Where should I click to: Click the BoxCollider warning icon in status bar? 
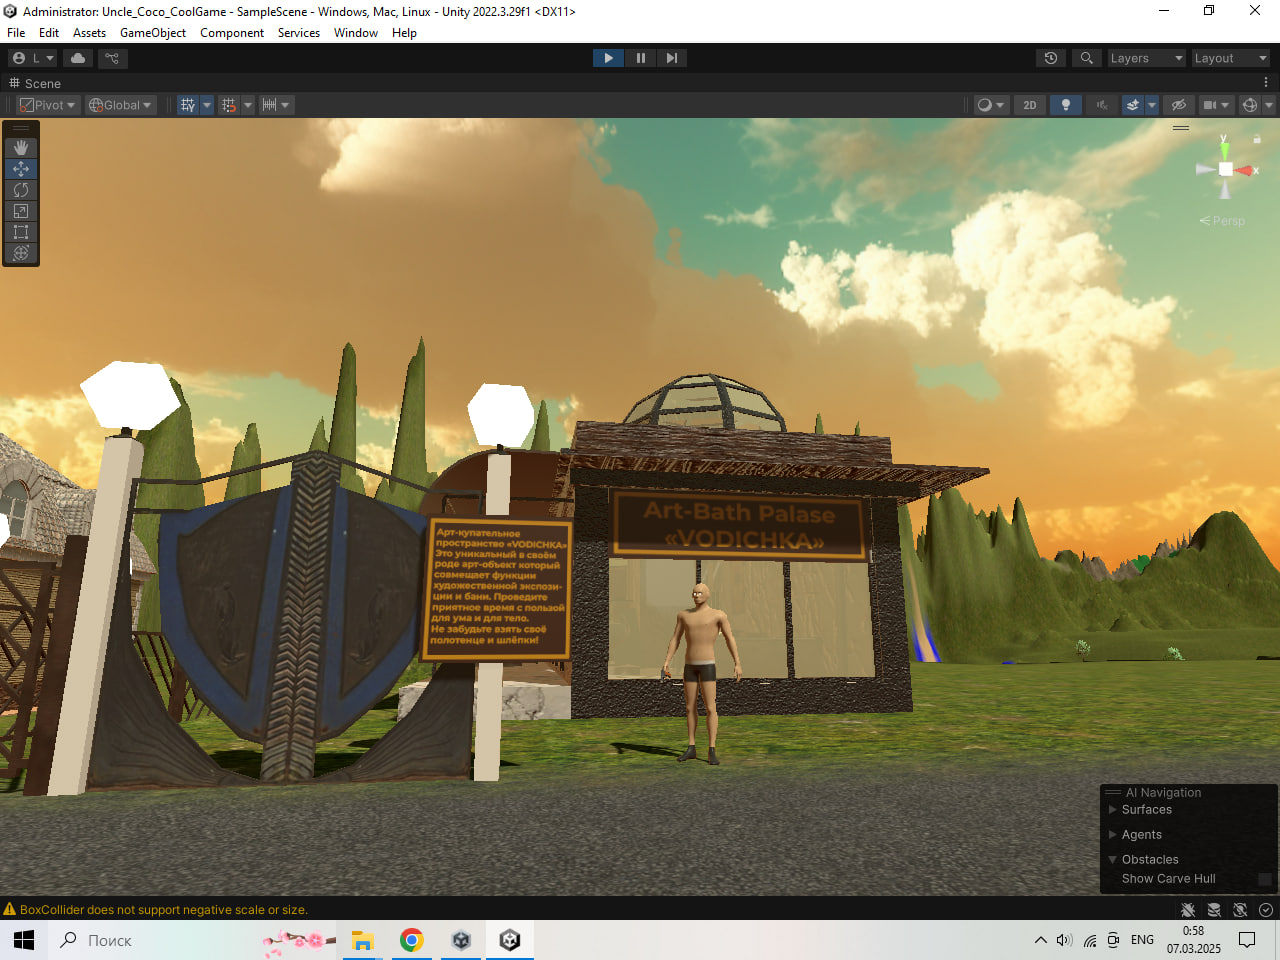pos(10,909)
